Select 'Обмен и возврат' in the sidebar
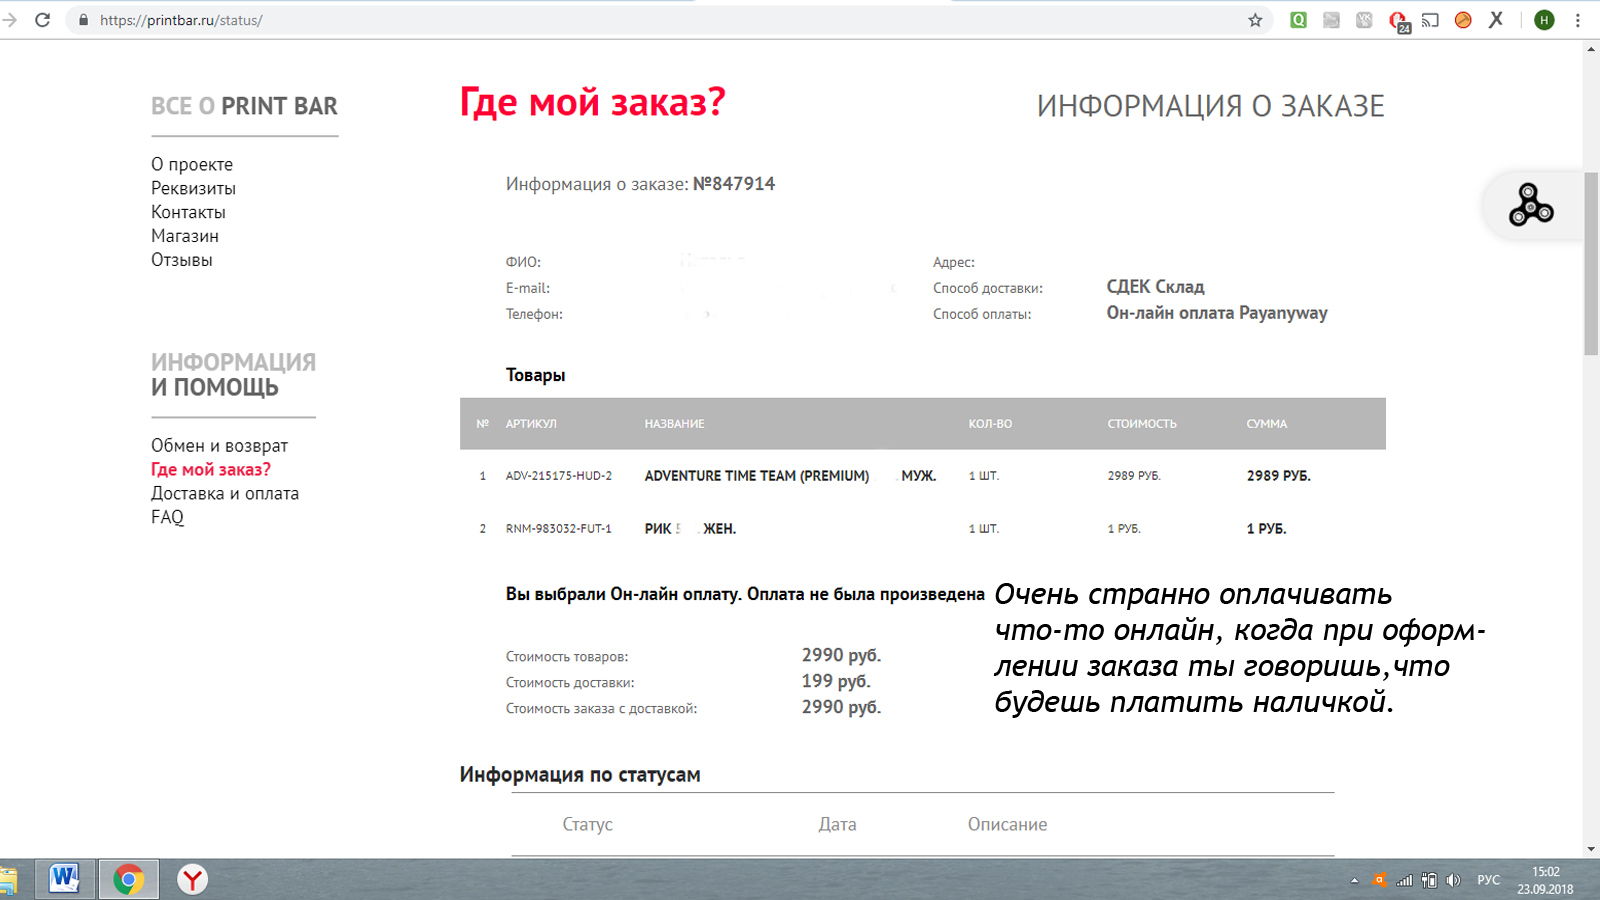The image size is (1600, 900). coord(219,445)
